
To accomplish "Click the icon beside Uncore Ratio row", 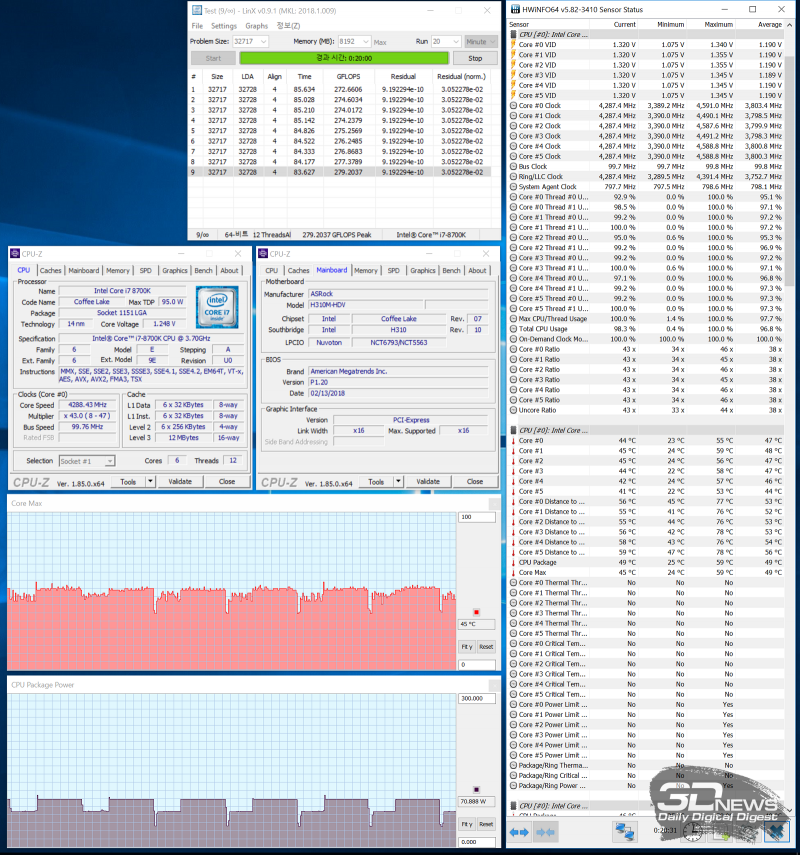I will pyautogui.click(x=513, y=410).
